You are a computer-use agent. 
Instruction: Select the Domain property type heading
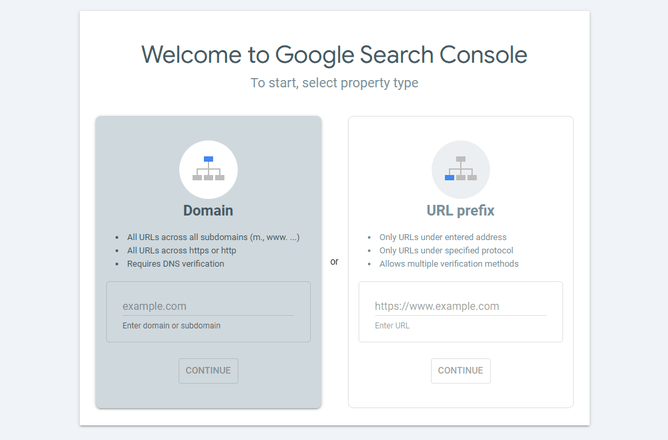point(208,211)
